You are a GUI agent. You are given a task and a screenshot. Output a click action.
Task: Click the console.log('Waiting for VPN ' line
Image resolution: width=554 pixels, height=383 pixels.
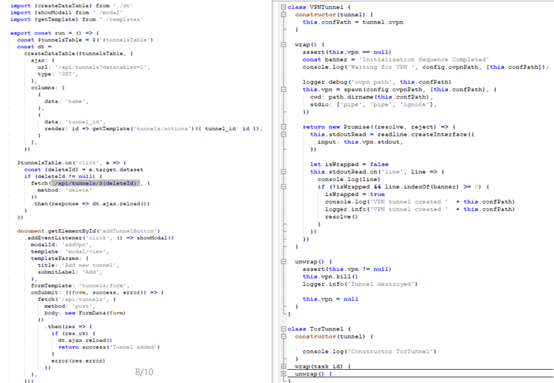point(426,67)
